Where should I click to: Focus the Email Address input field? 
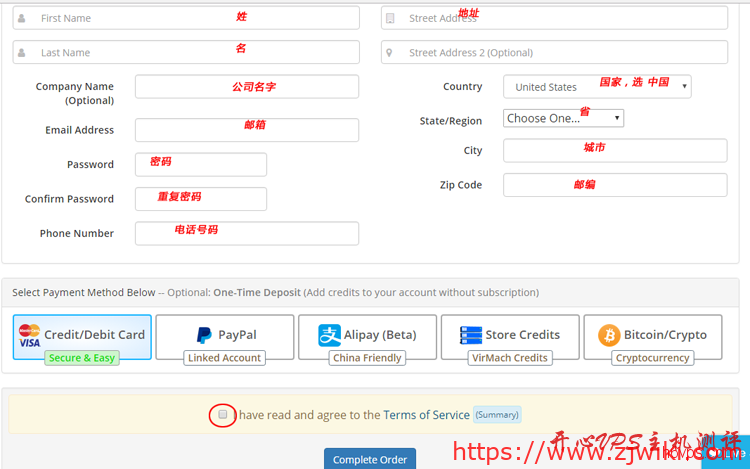tap(246, 130)
